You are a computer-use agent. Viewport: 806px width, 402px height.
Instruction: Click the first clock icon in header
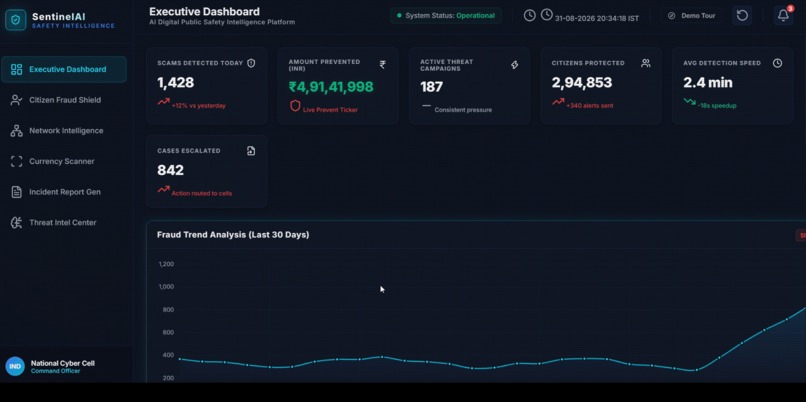[529, 15]
